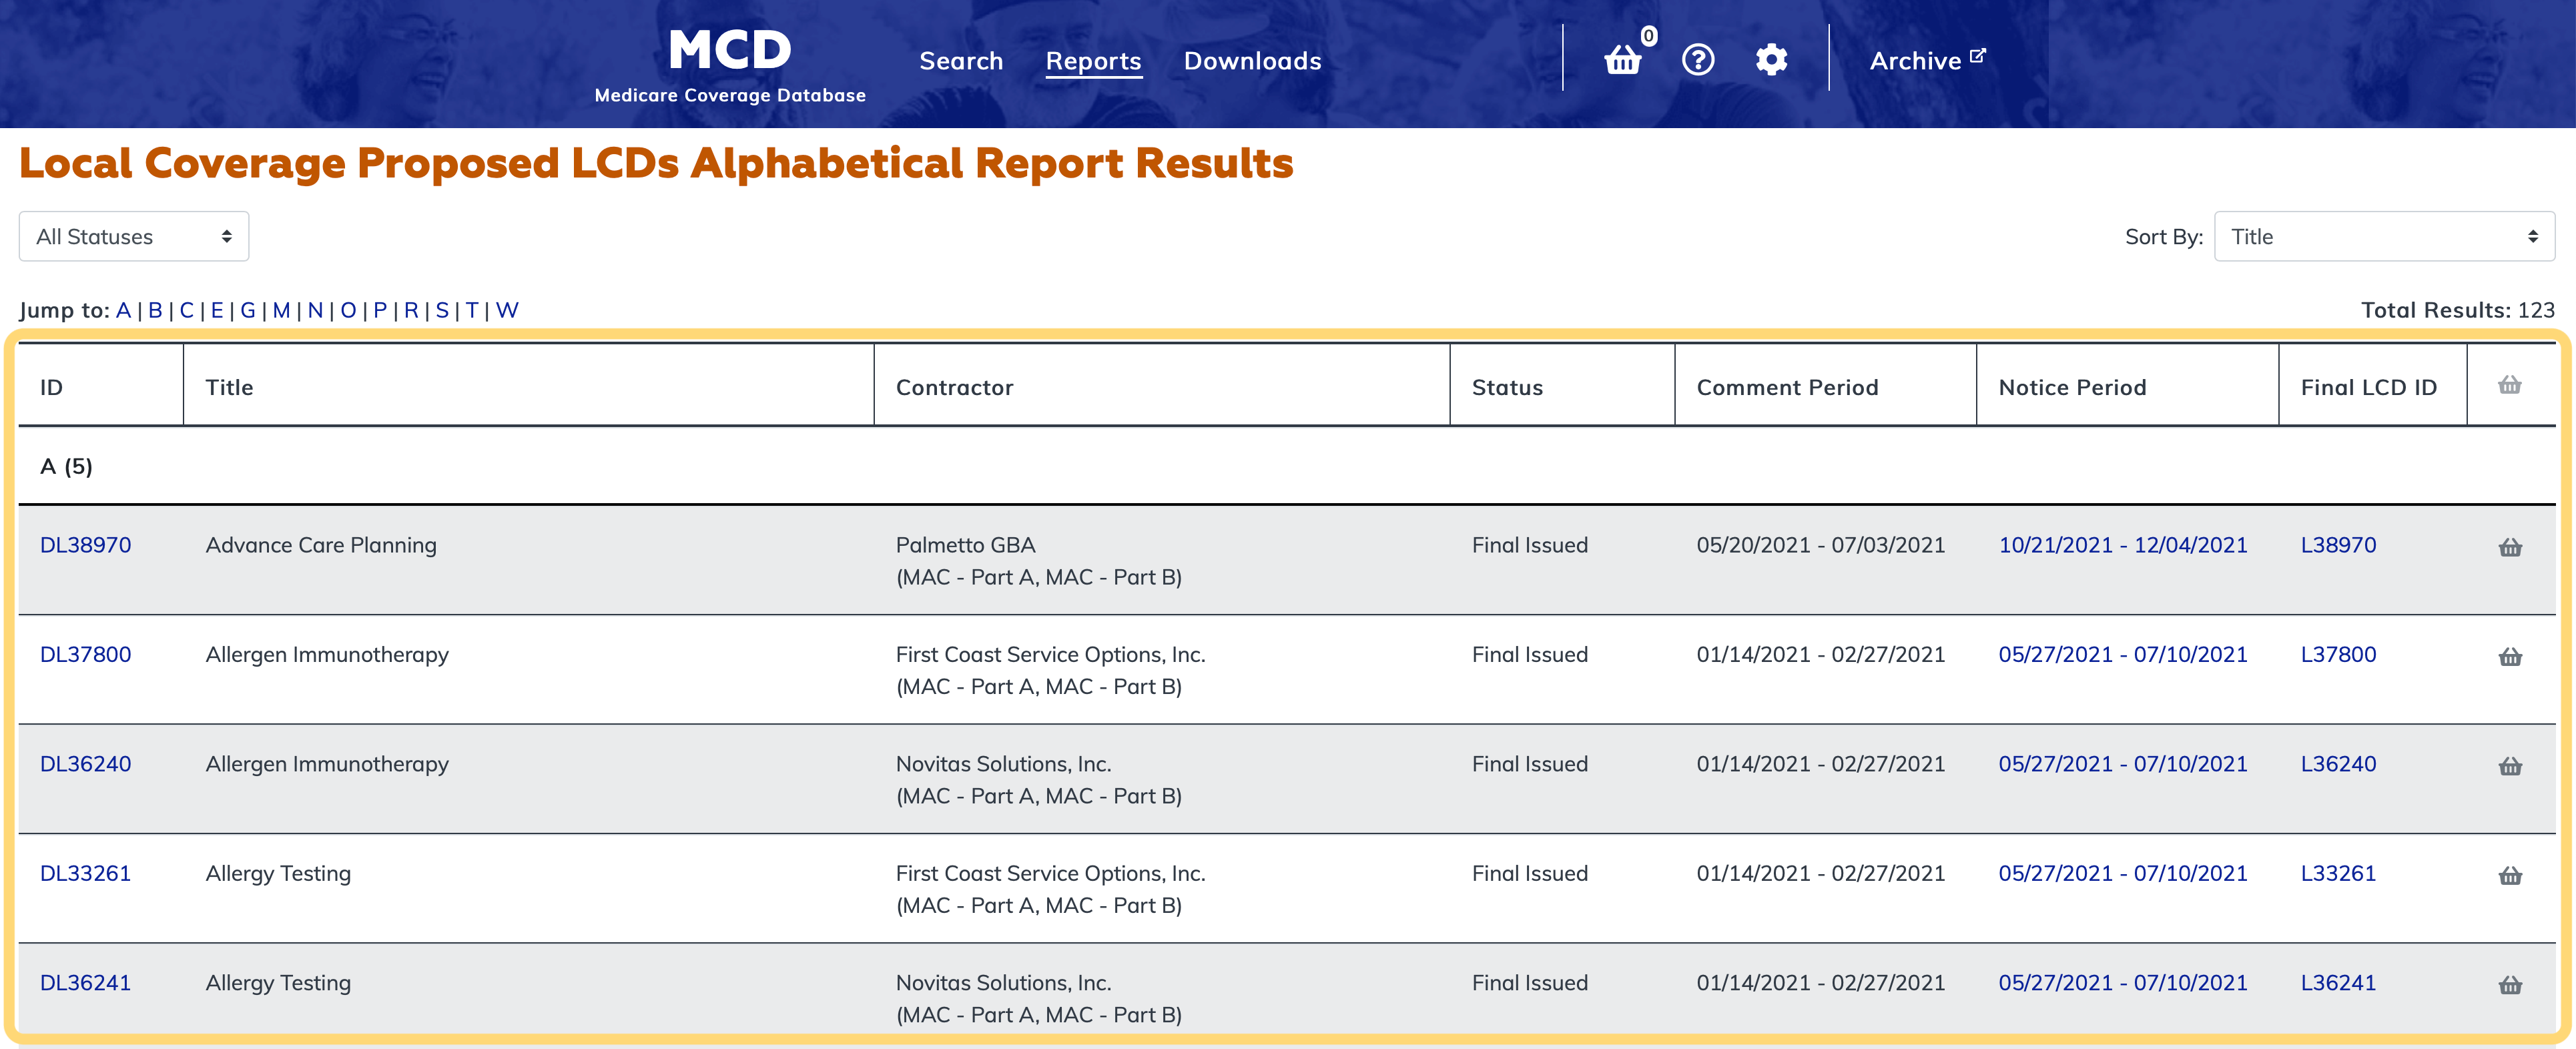This screenshot has height=1049, width=2576.
Task: Click basket icon in table header
Action: coord(2509,385)
